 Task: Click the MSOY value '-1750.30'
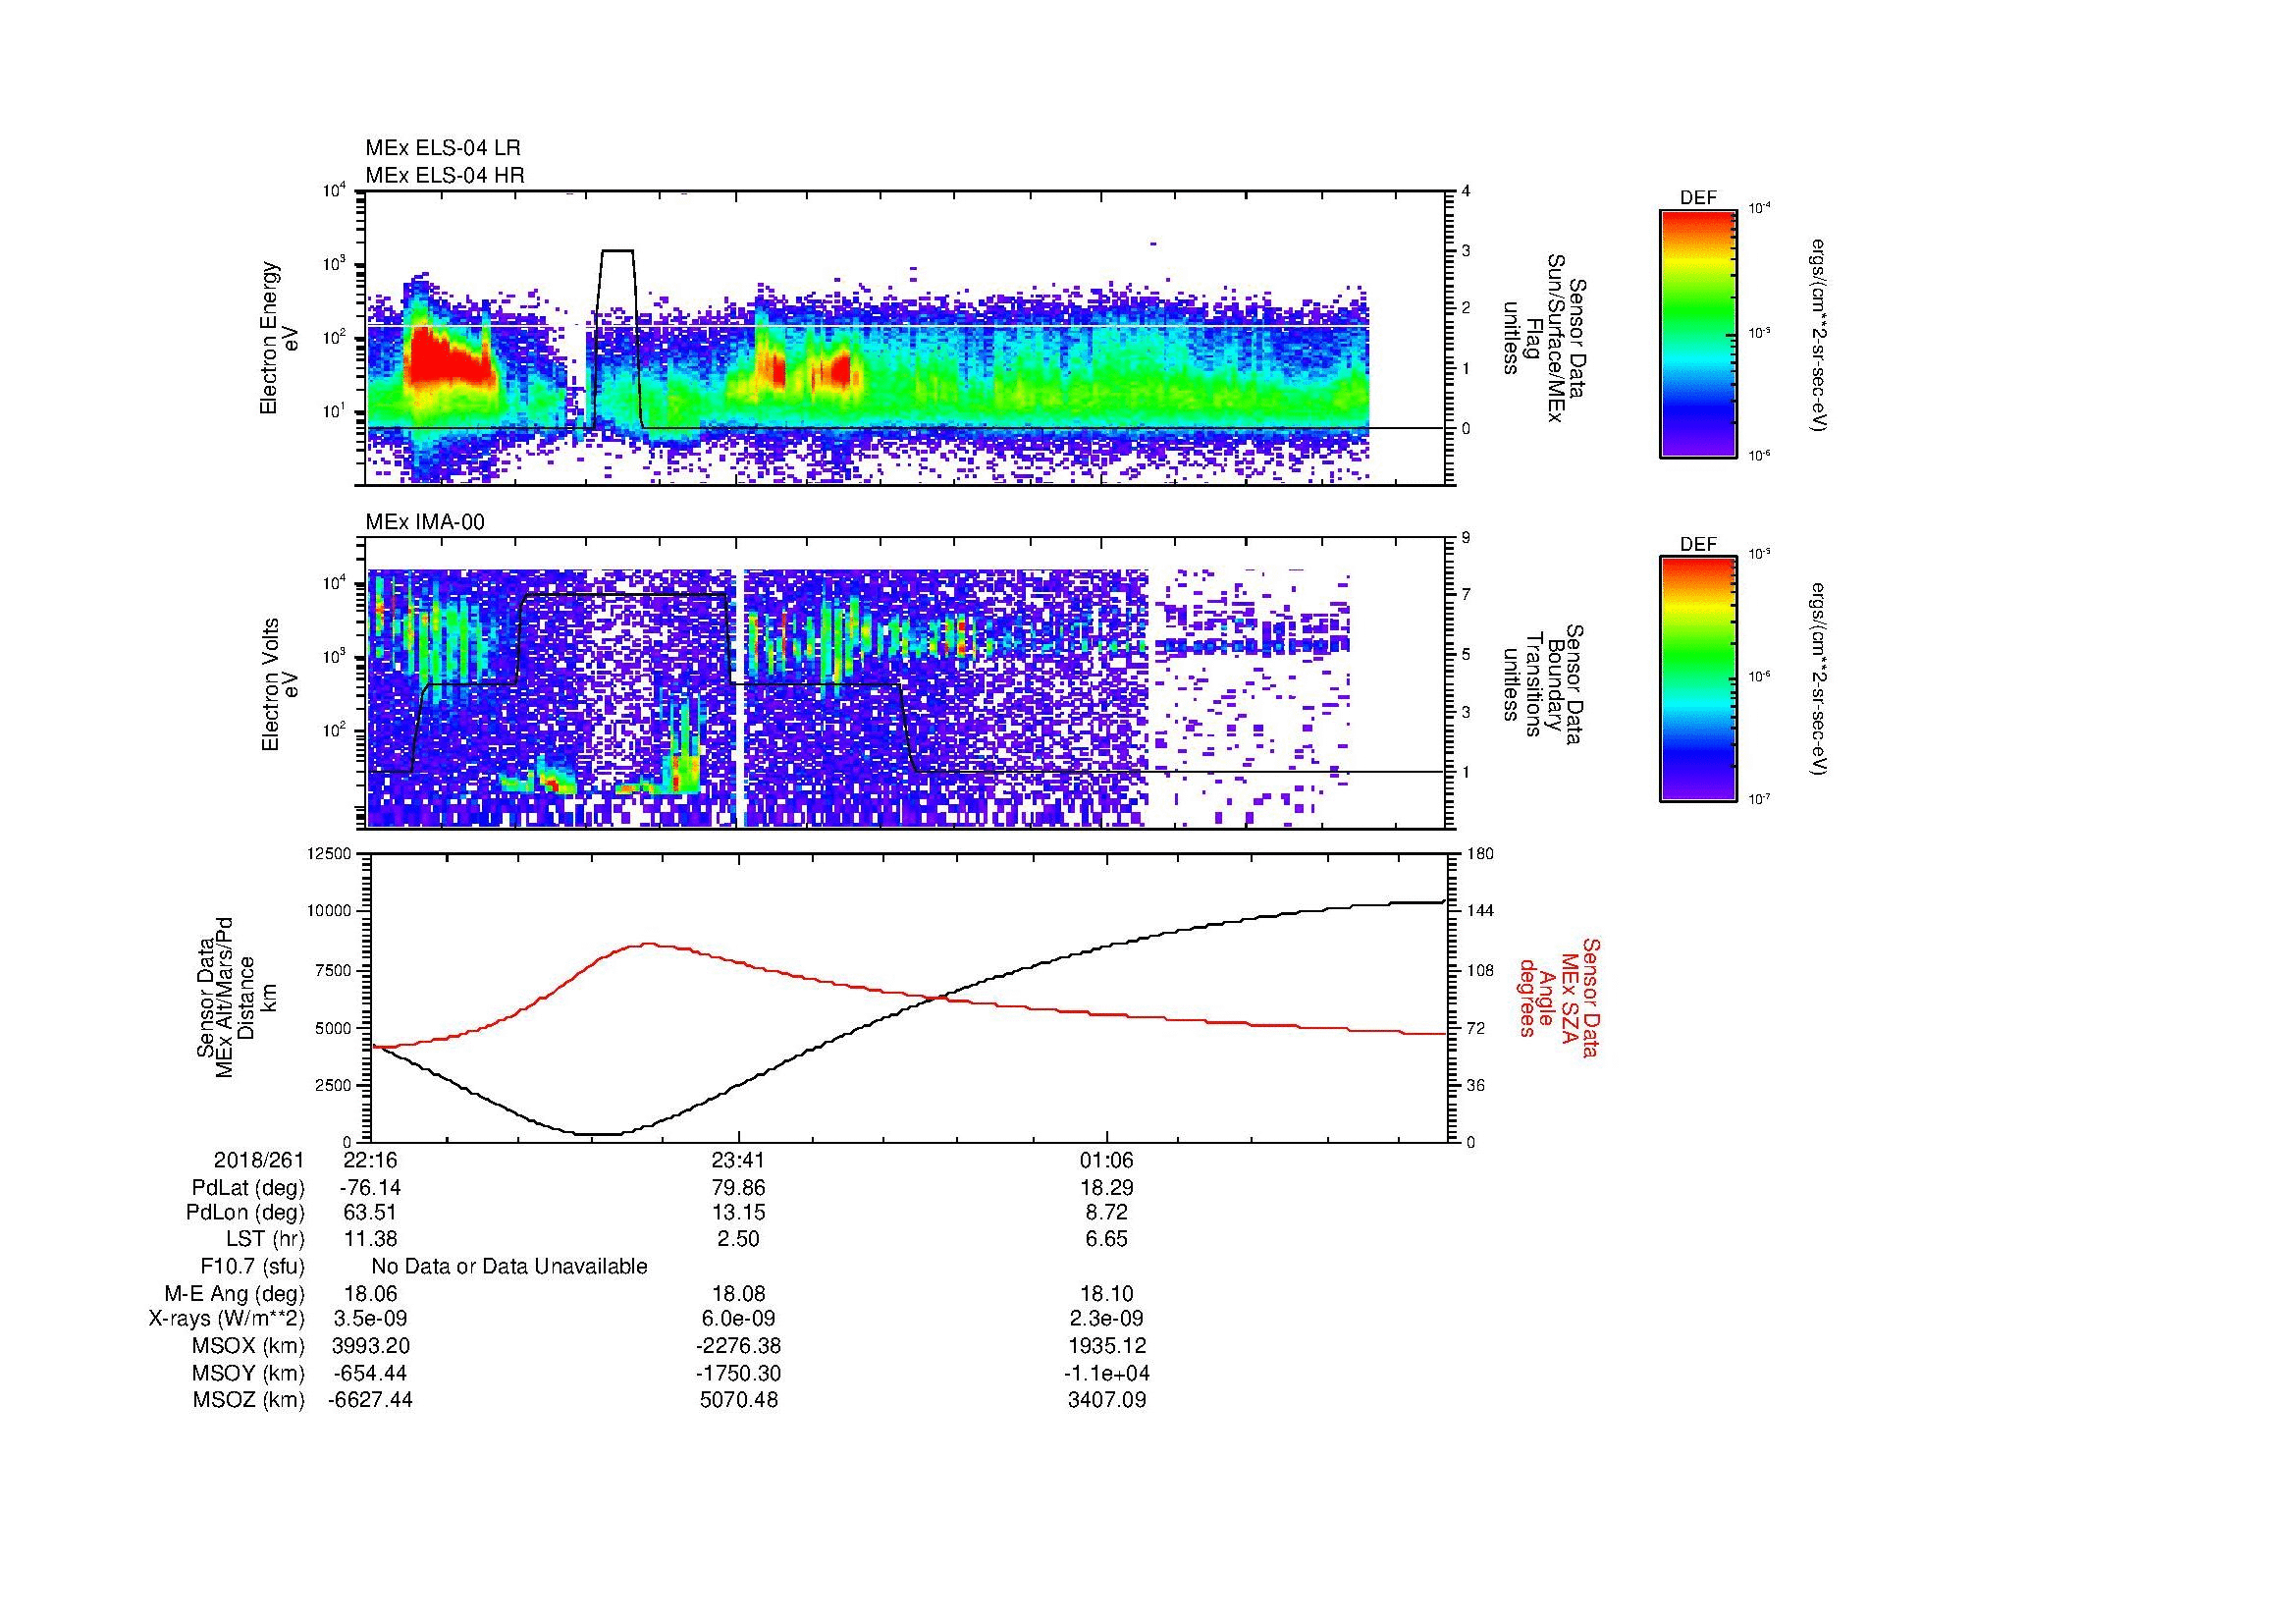[739, 1373]
